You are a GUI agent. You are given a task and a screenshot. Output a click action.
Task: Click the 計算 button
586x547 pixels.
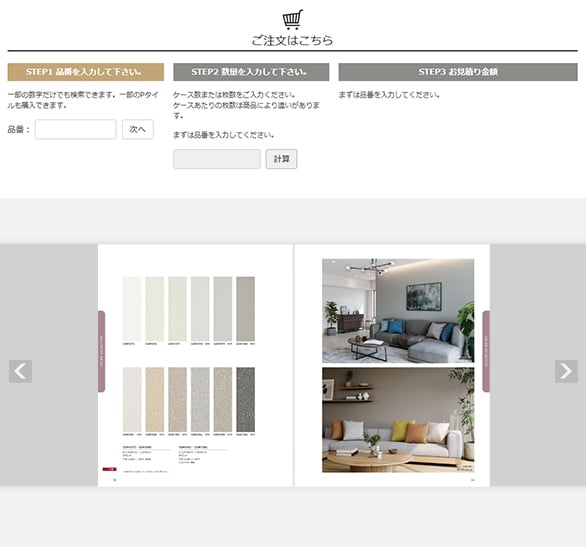(x=281, y=159)
